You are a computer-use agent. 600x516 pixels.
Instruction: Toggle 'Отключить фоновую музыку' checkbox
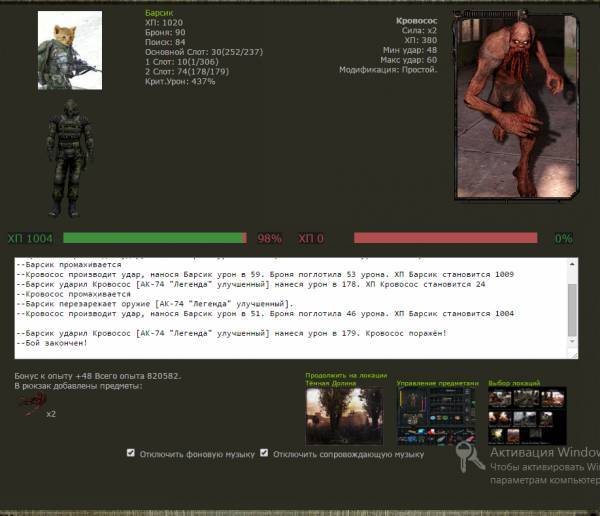(132, 453)
